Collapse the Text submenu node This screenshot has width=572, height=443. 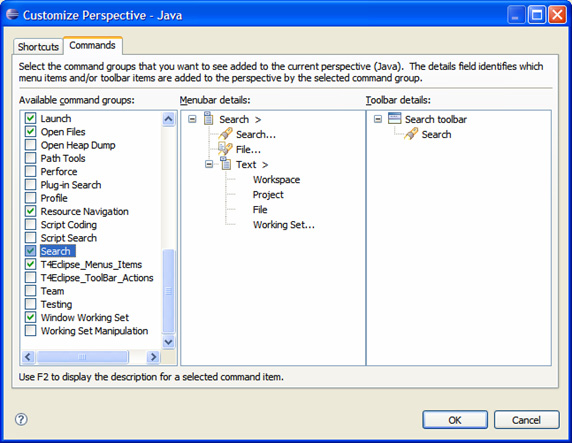pos(209,164)
